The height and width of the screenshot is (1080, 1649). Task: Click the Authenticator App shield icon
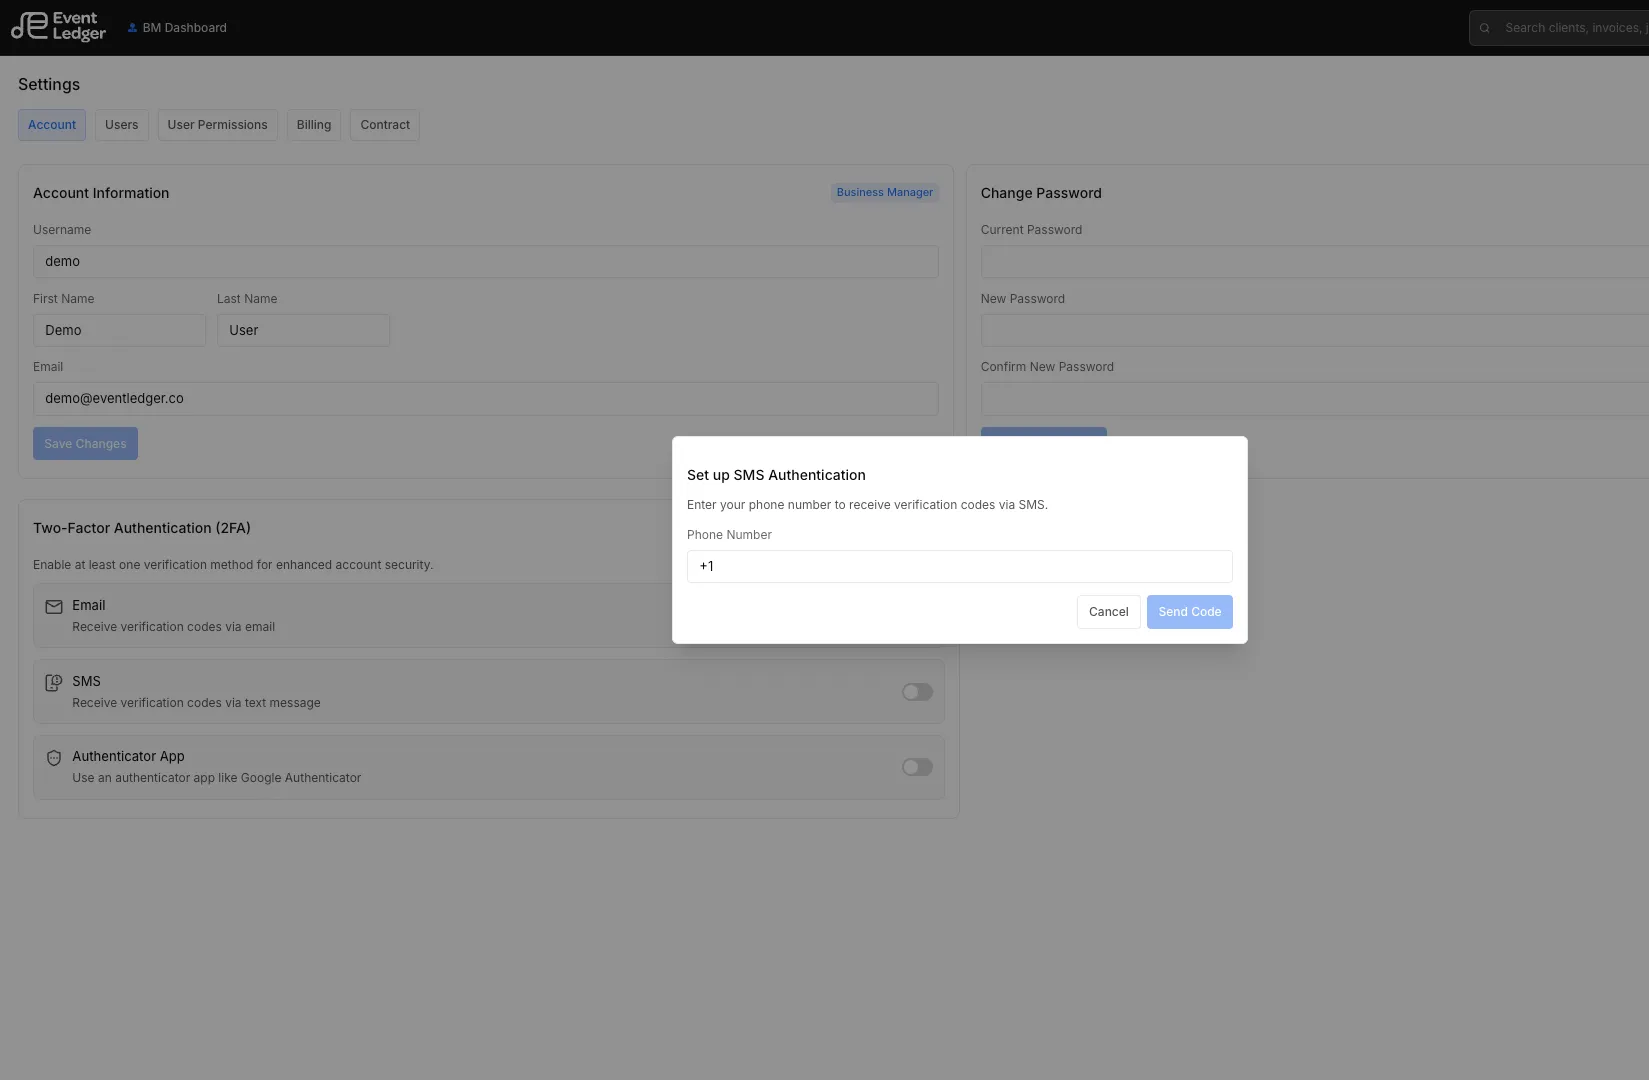pyautogui.click(x=54, y=758)
